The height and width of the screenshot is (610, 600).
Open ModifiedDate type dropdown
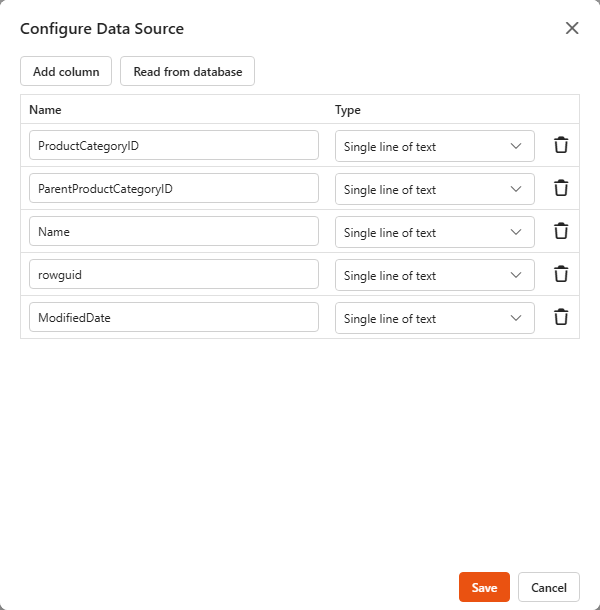click(435, 318)
